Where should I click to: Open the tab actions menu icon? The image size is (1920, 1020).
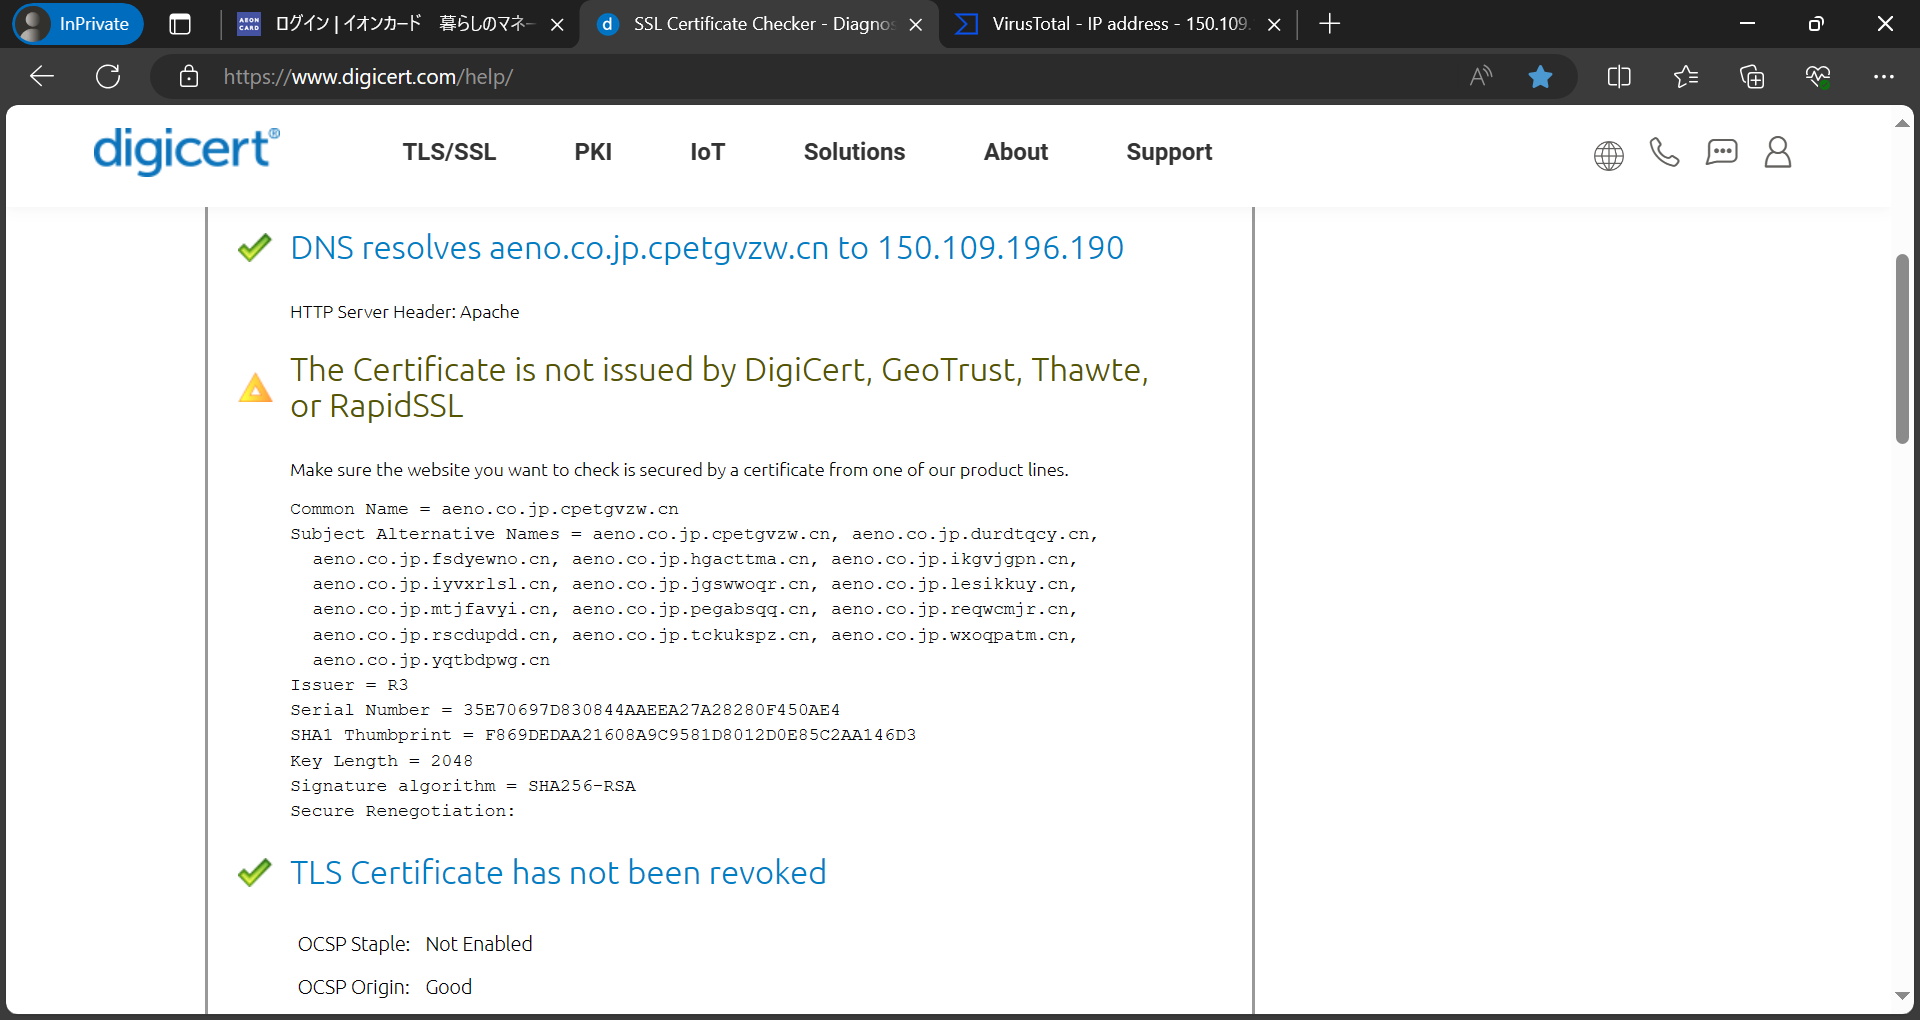pos(180,24)
